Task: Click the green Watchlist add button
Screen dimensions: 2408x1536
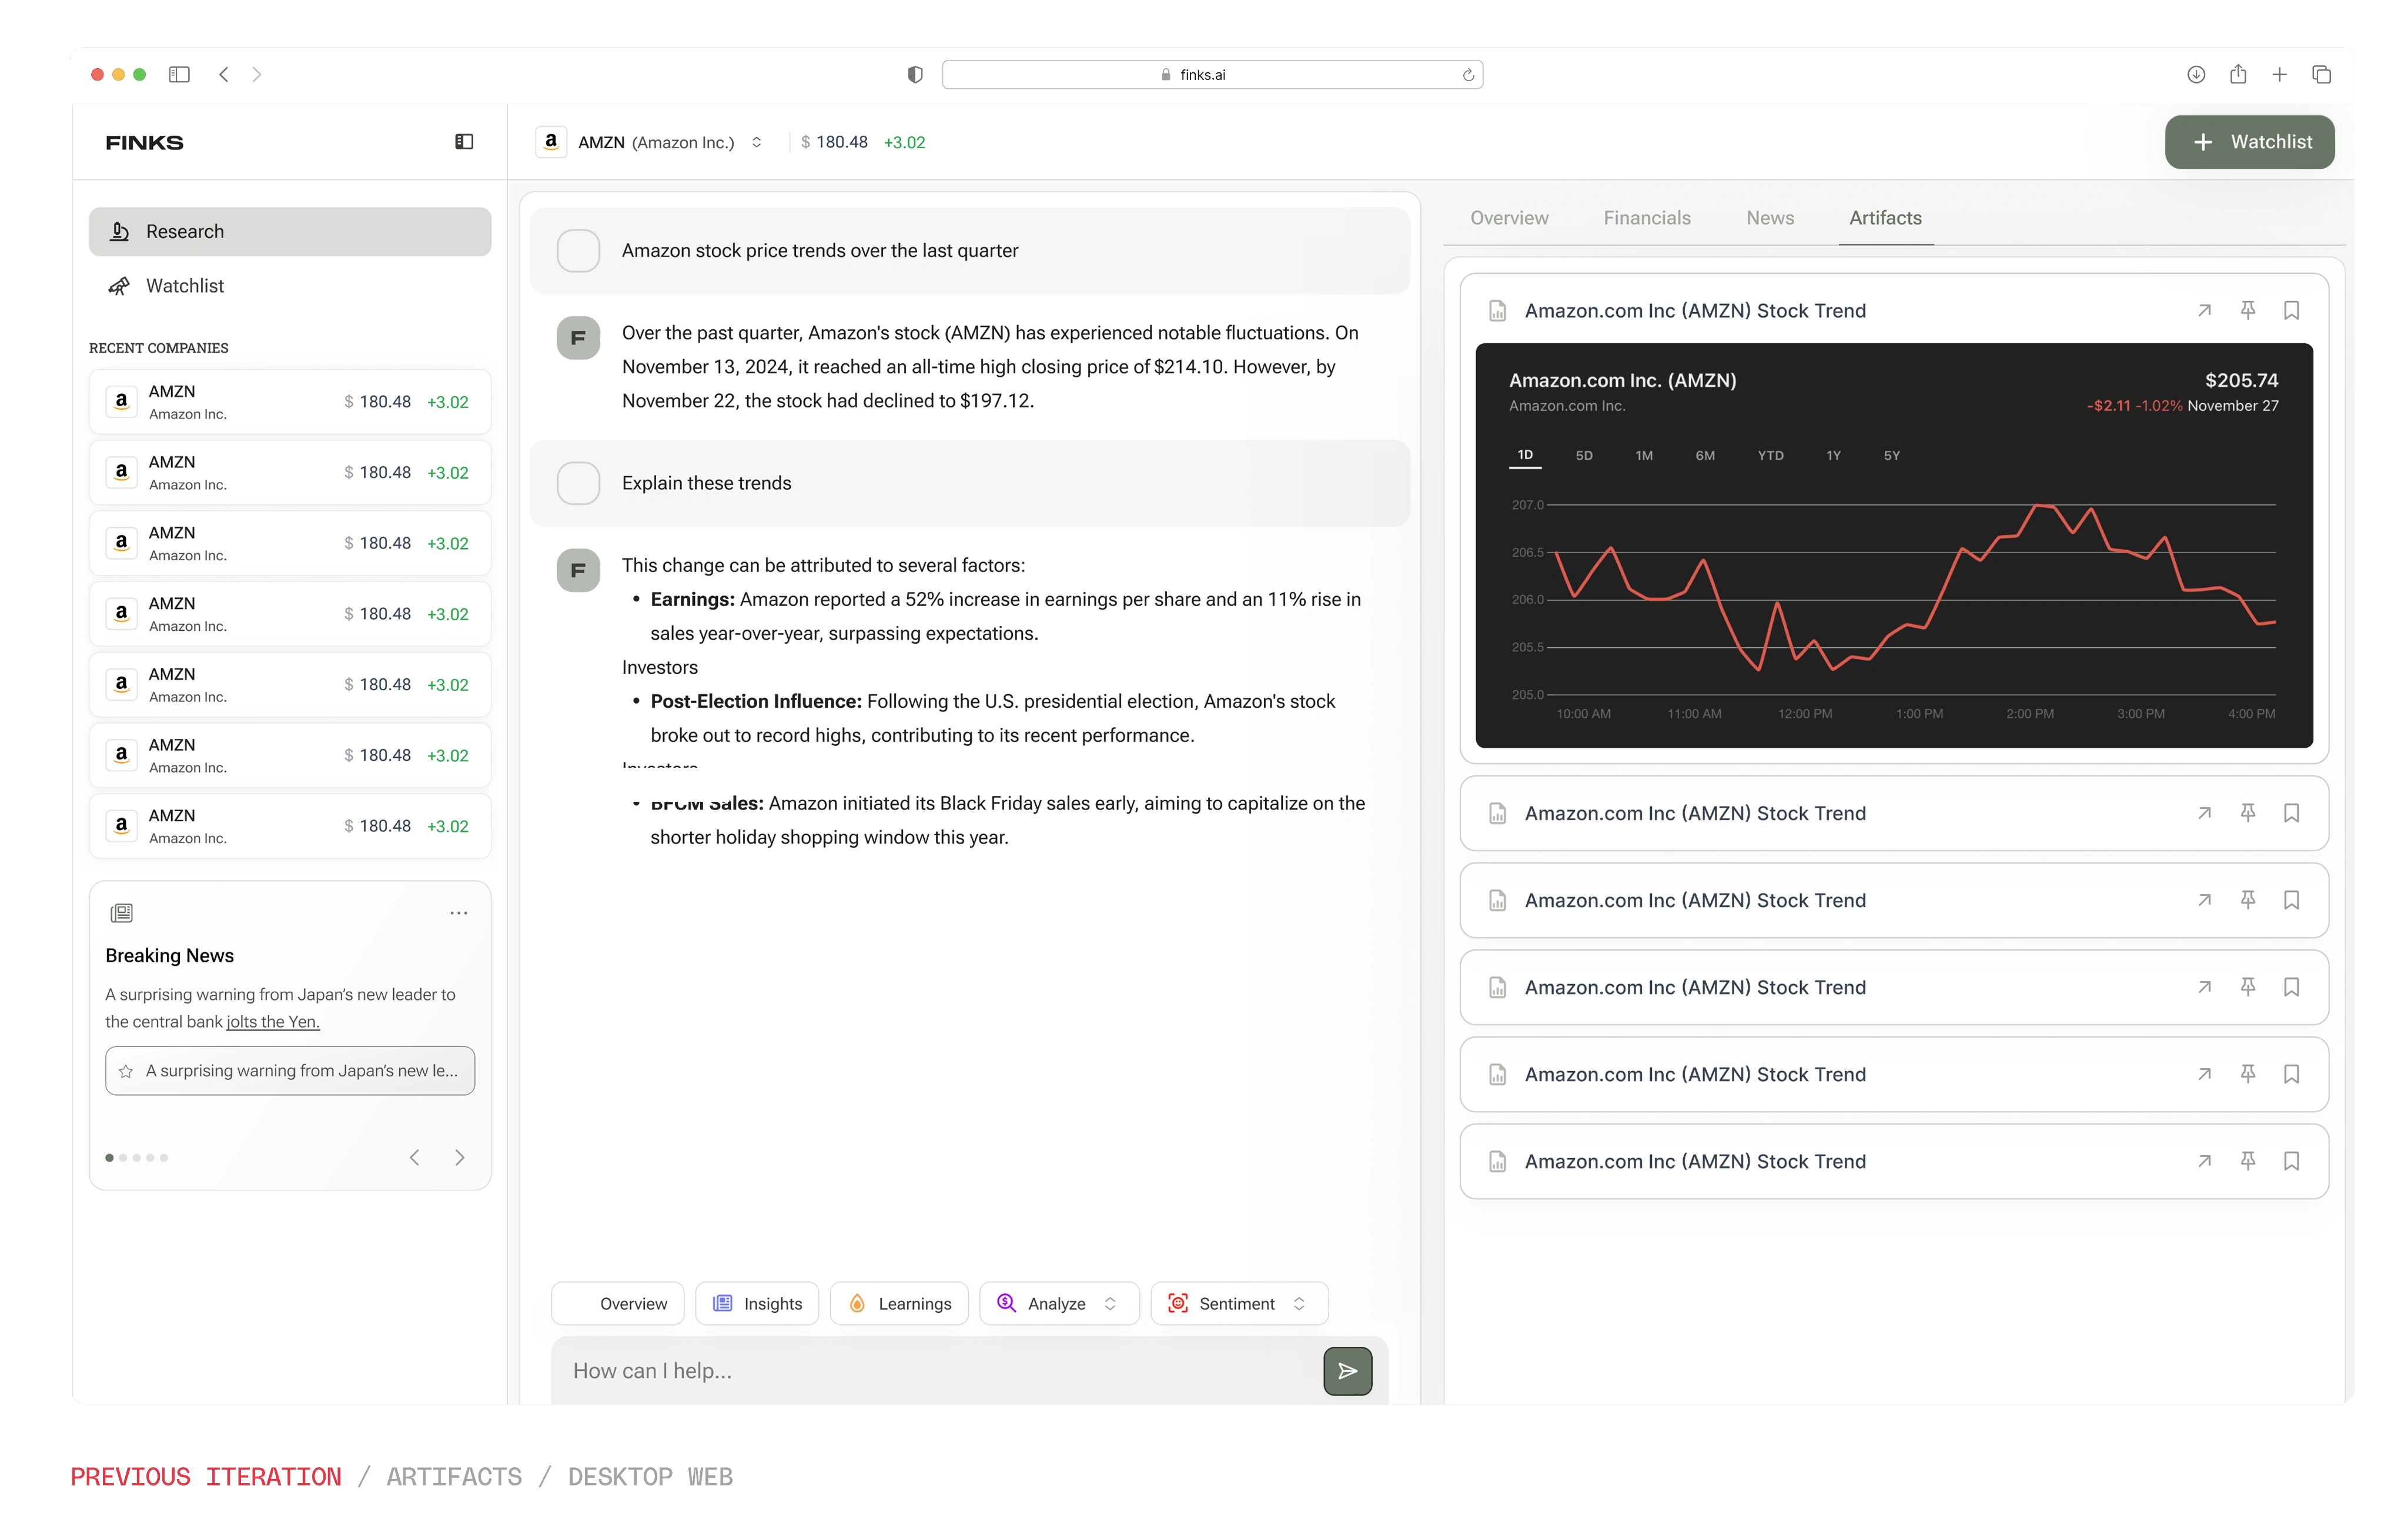Action: (2249, 142)
